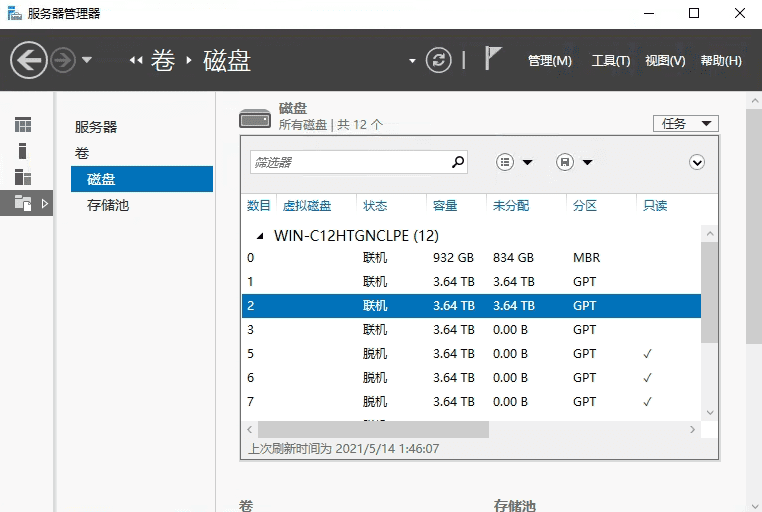Open the save query dropdown

click(x=574, y=162)
